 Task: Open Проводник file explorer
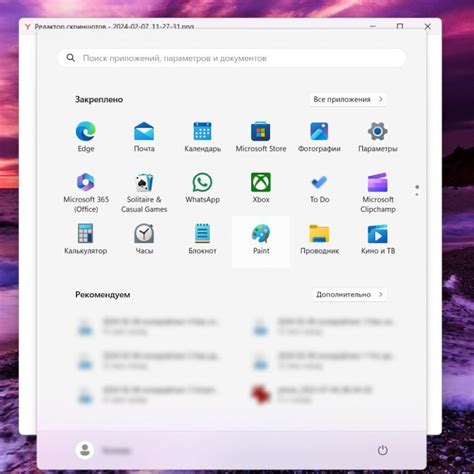[x=319, y=239]
